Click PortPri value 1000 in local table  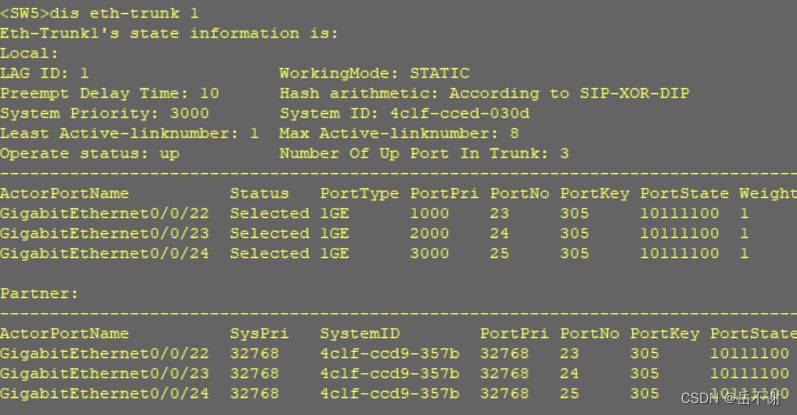430,214
